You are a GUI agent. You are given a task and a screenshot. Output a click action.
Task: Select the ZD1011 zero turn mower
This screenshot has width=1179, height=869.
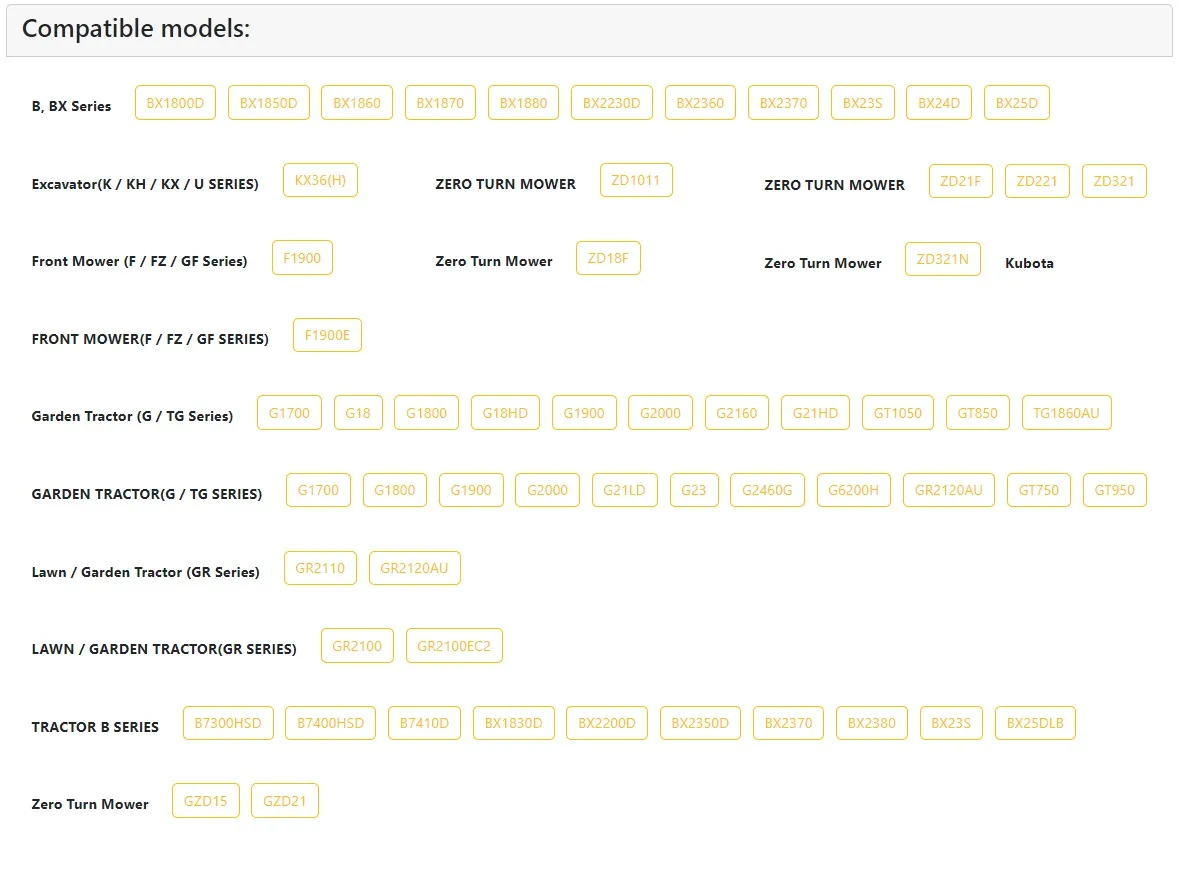[x=635, y=180]
